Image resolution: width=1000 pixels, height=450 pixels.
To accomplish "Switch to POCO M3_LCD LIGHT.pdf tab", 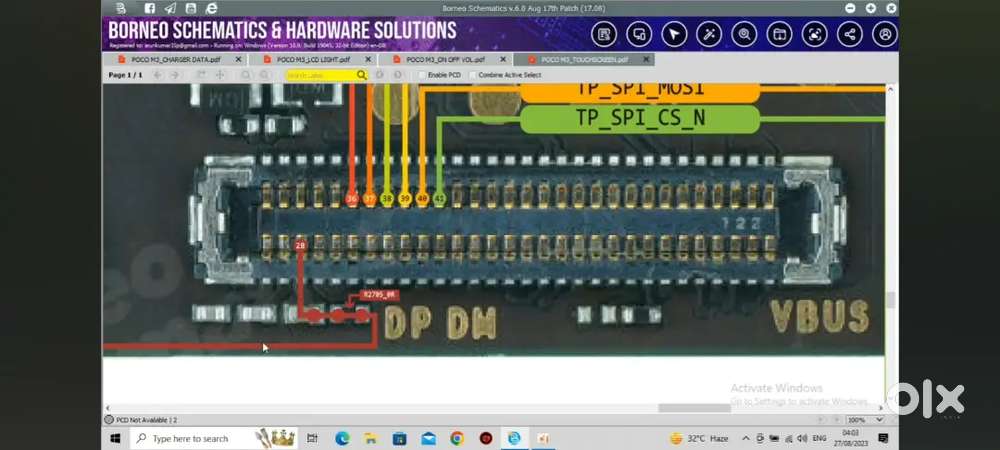I will point(312,59).
